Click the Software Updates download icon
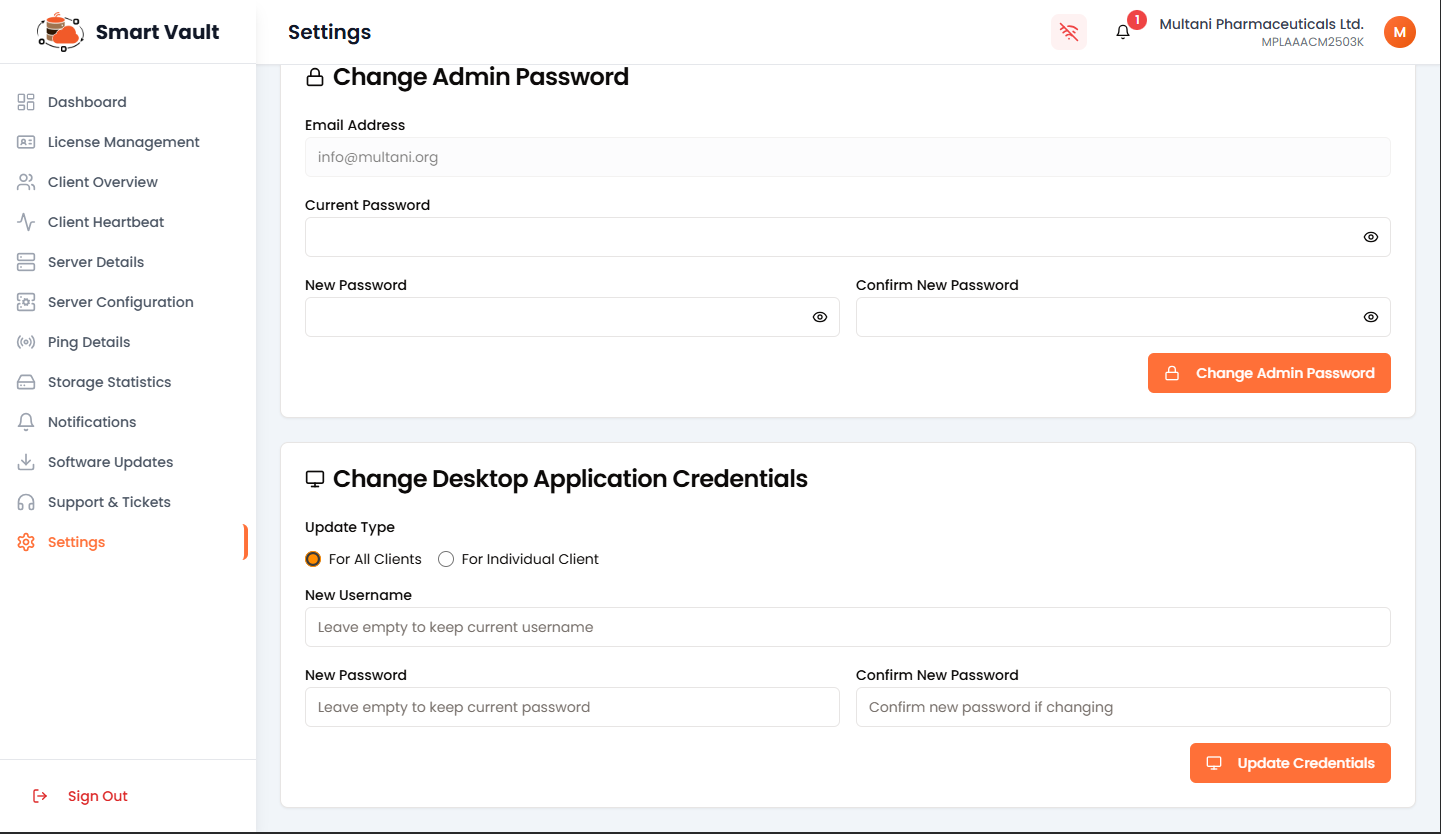Screen dimensions: 1441x834 pyautogui.click(x=26, y=462)
